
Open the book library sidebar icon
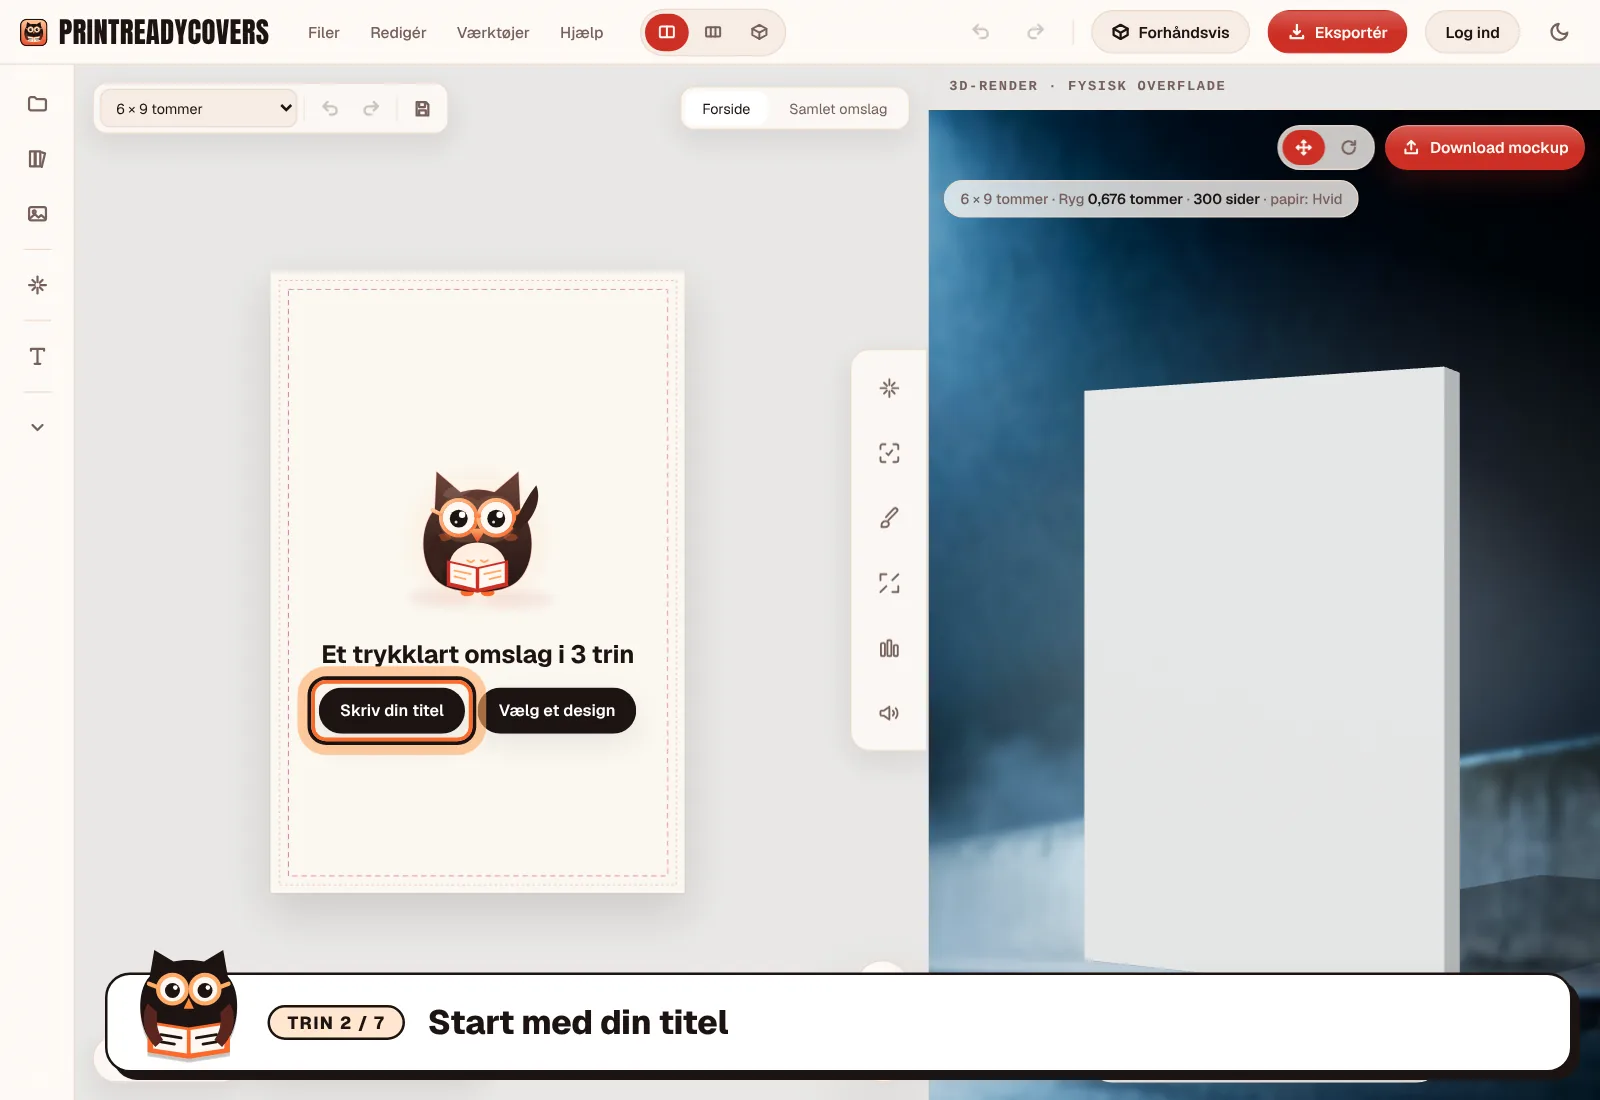tap(37, 159)
